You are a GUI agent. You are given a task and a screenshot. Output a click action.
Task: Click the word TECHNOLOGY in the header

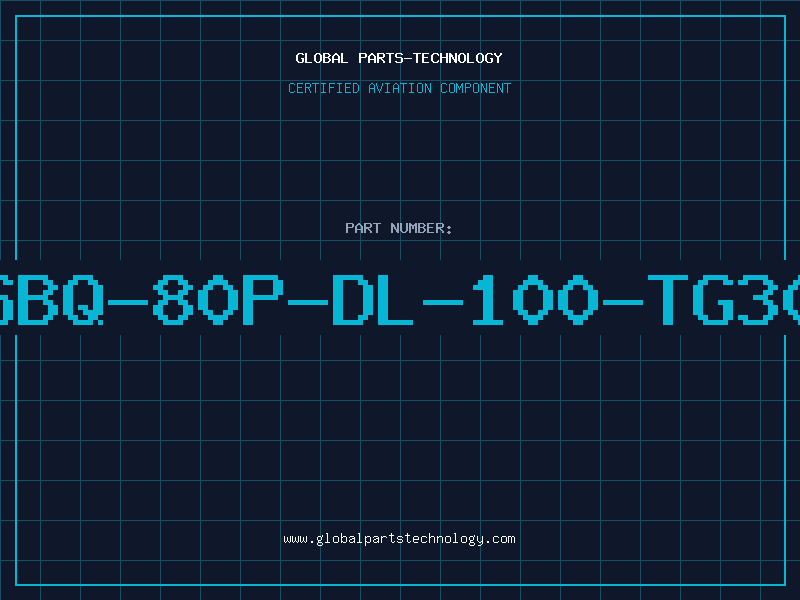(458, 58)
